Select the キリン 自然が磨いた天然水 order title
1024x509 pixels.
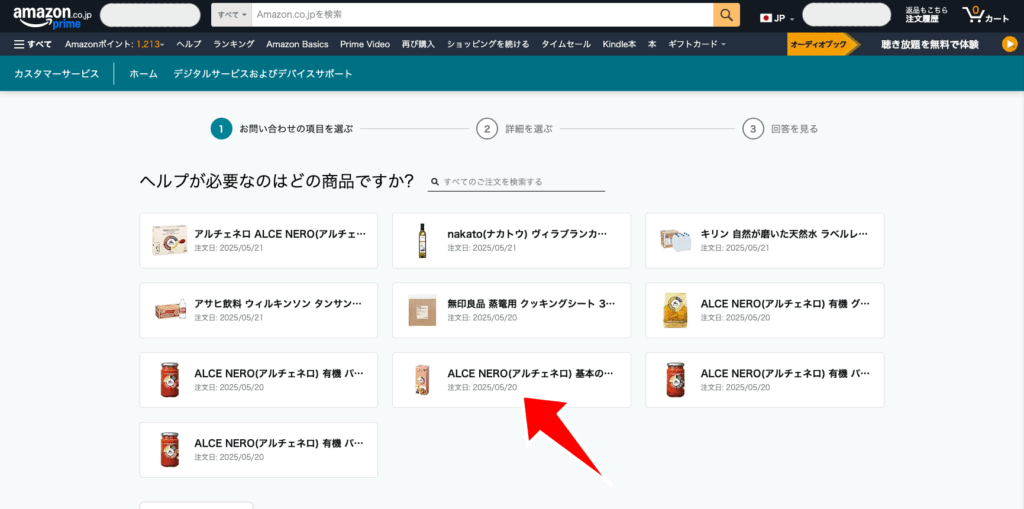(x=784, y=233)
